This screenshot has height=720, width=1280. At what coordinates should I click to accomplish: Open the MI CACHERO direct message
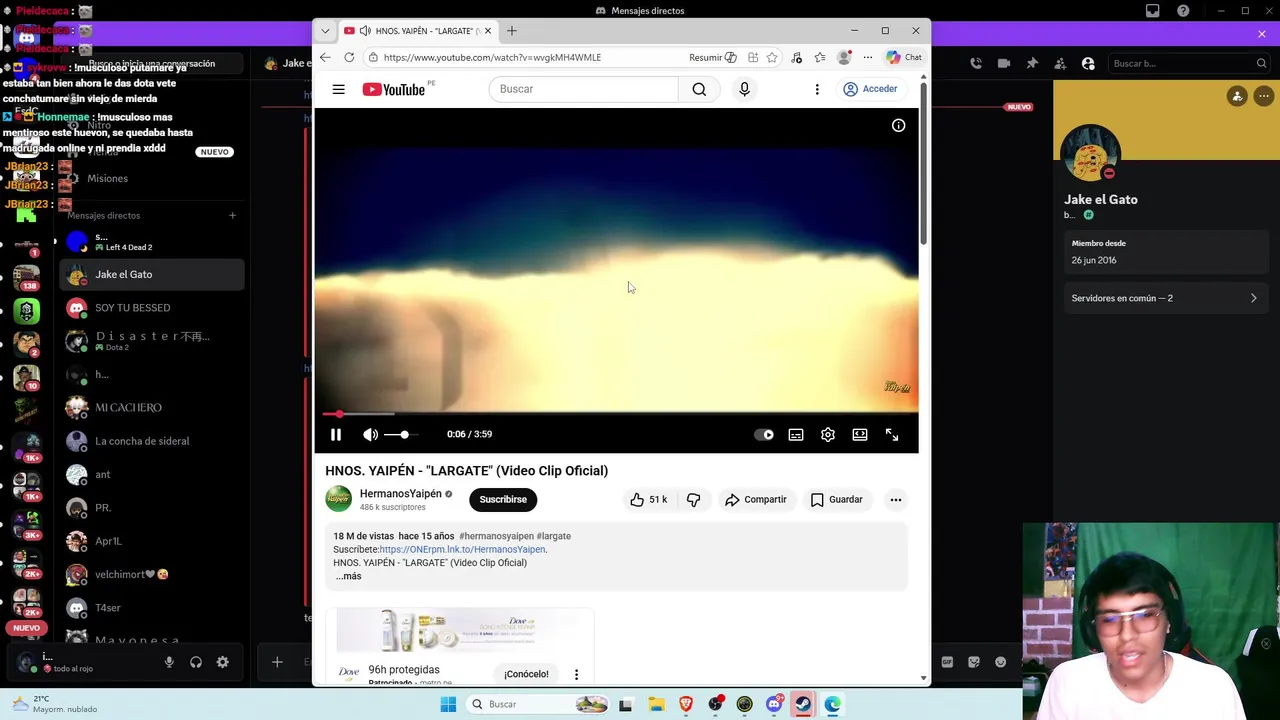click(x=152, y=407)
